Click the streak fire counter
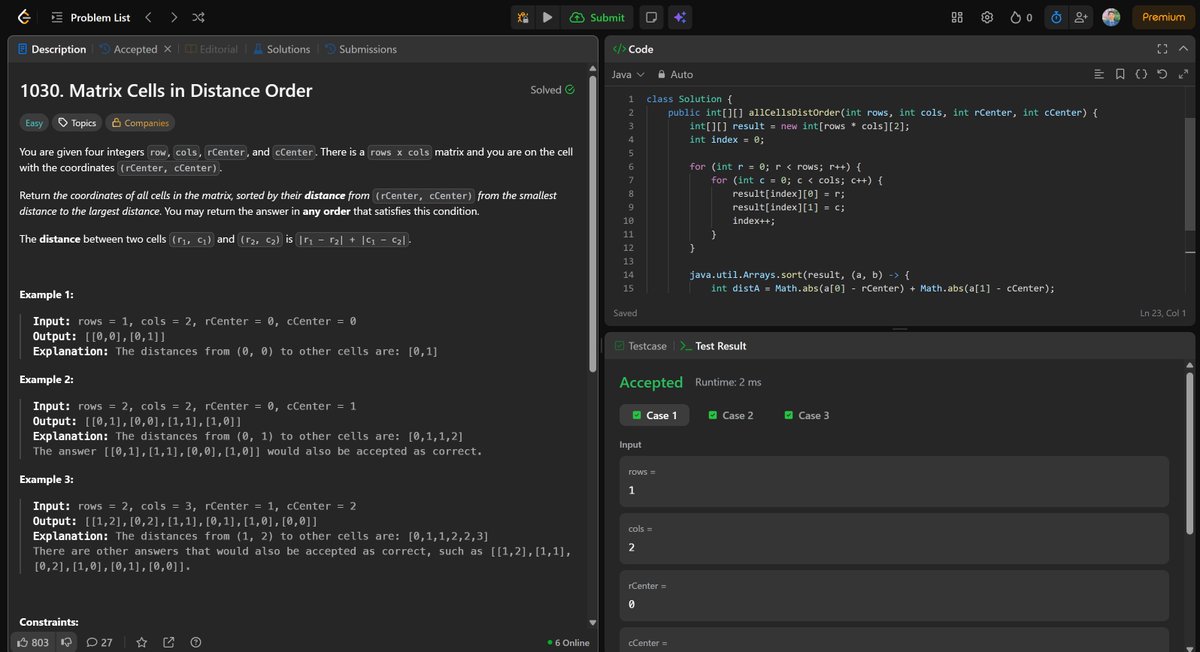This screenshot has width=1200, height=652. coord(1022,17)
